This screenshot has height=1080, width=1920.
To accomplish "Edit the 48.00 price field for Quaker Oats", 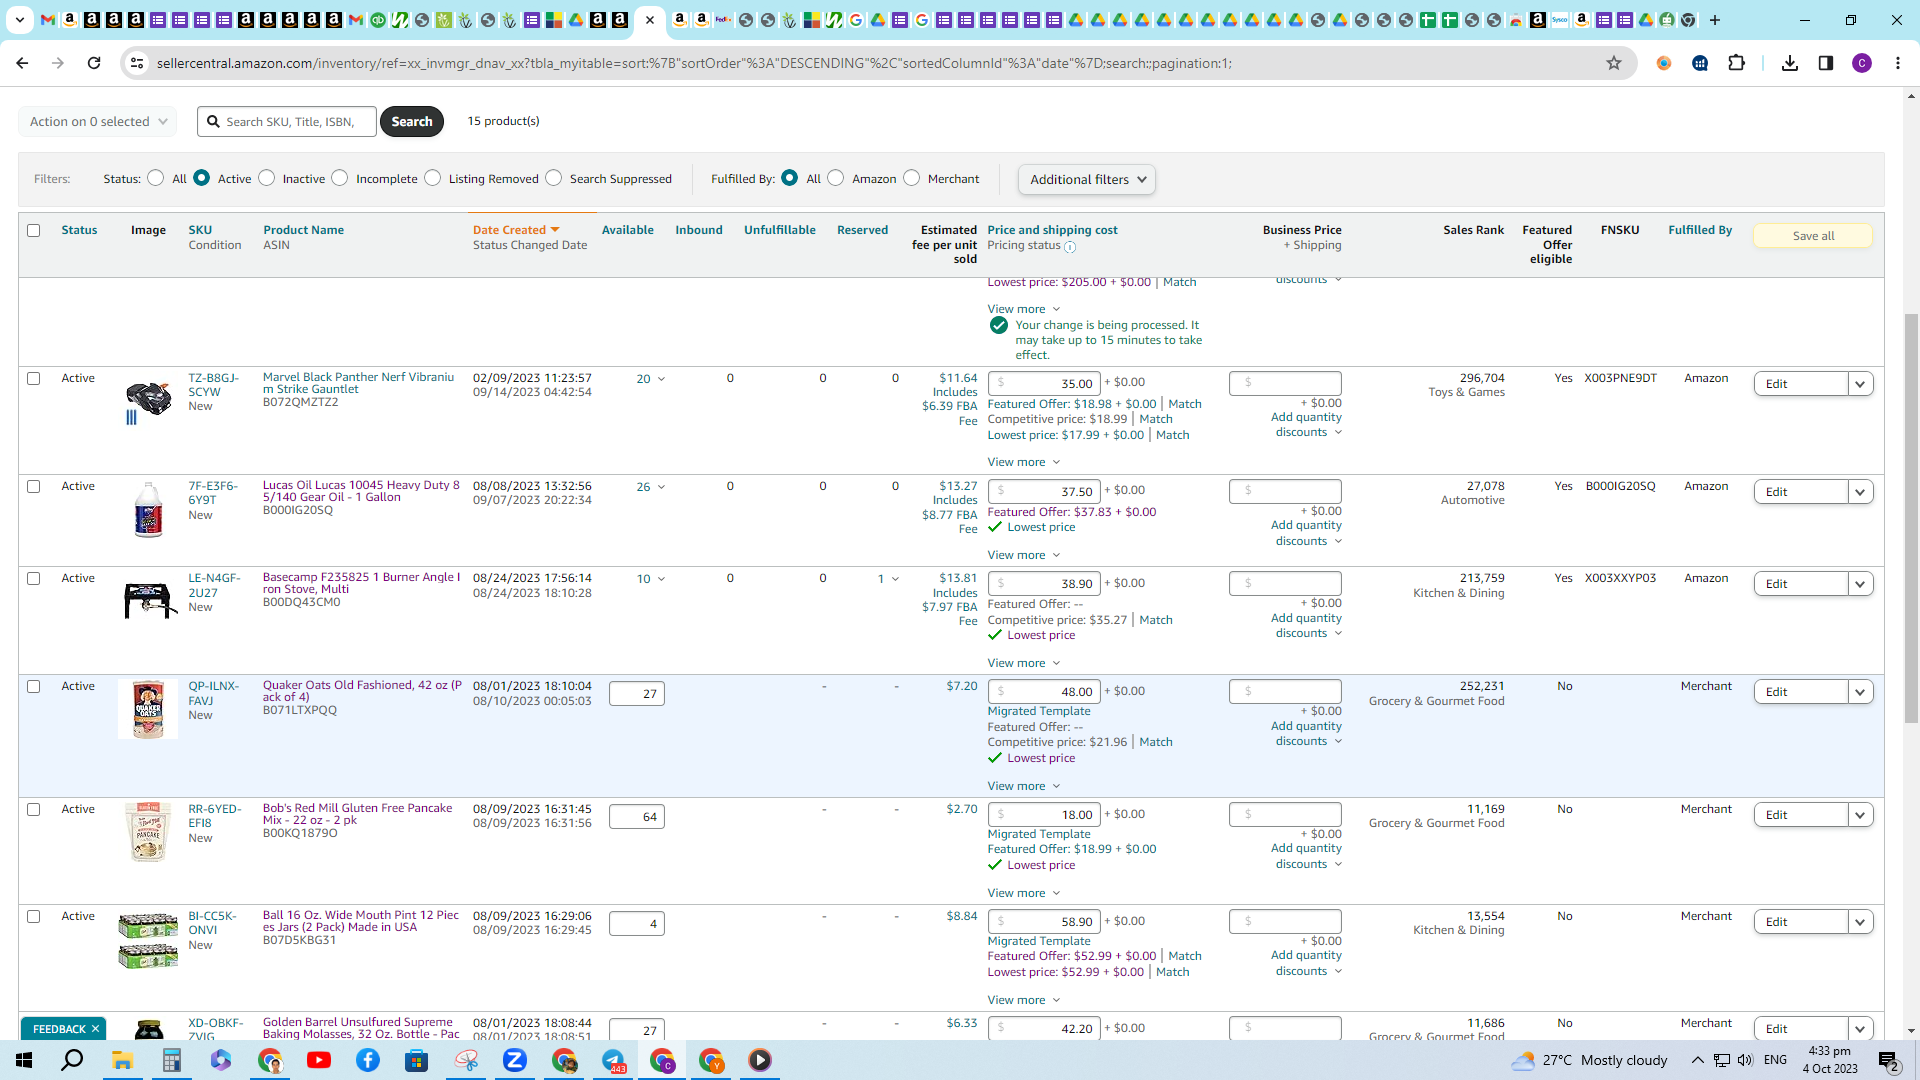I will point(1044,692).
